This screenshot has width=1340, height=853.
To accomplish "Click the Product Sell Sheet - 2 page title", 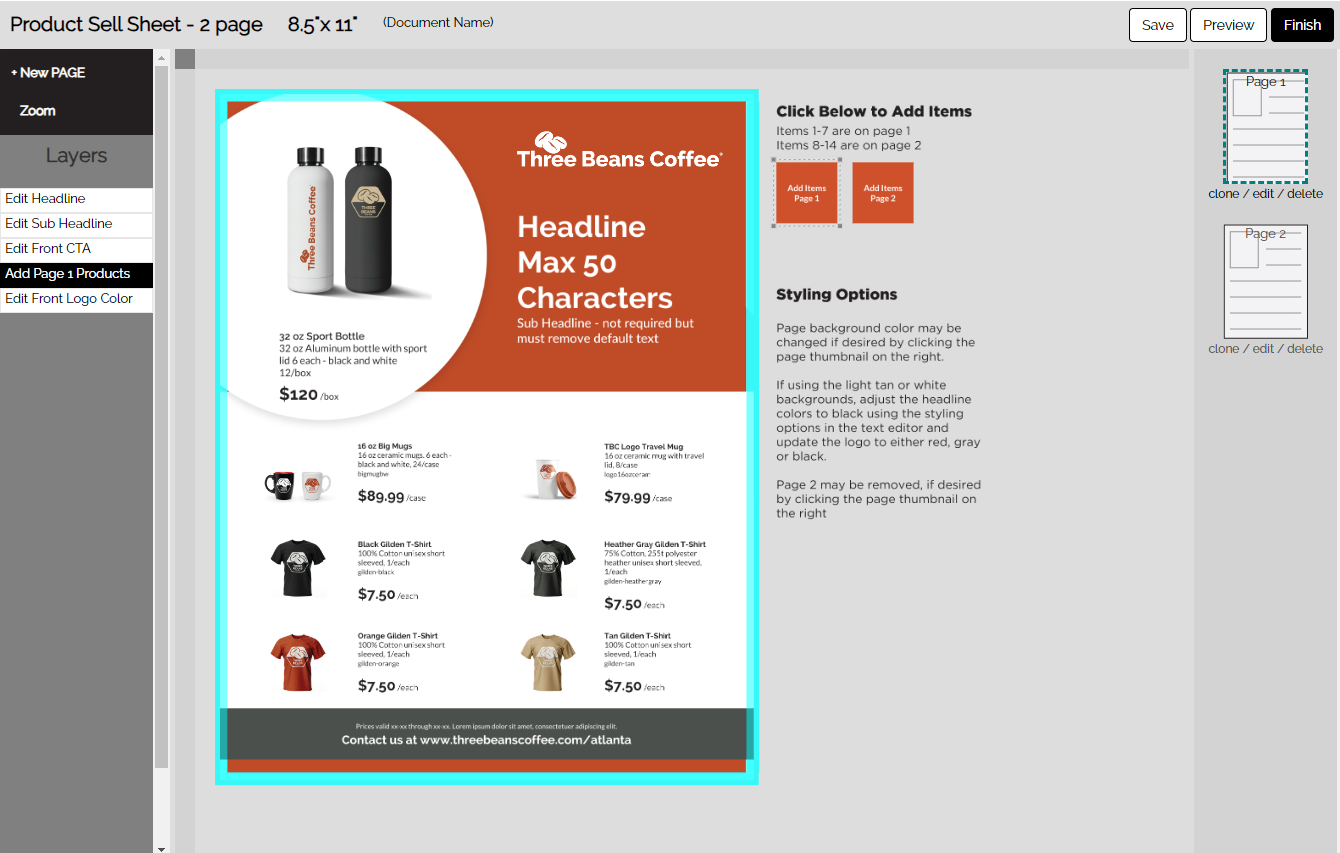I will click(136, 24).
